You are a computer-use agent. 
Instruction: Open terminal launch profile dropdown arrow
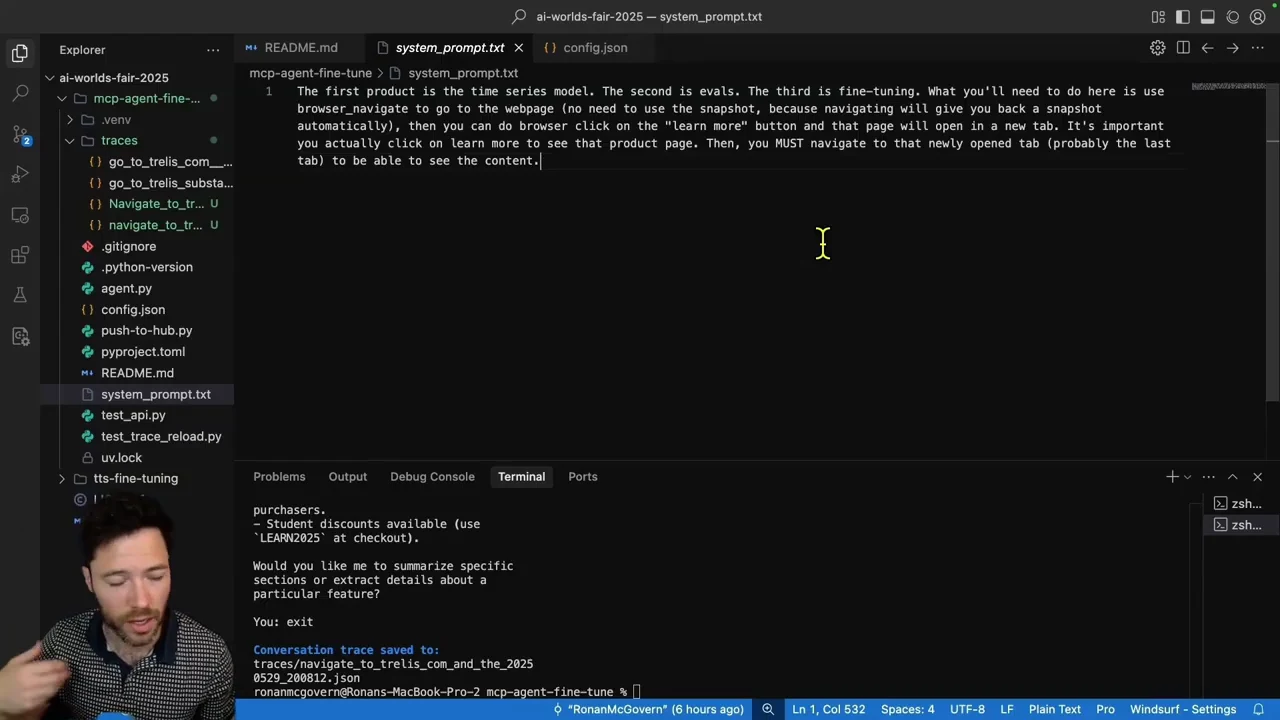[x=1187, y=477]
